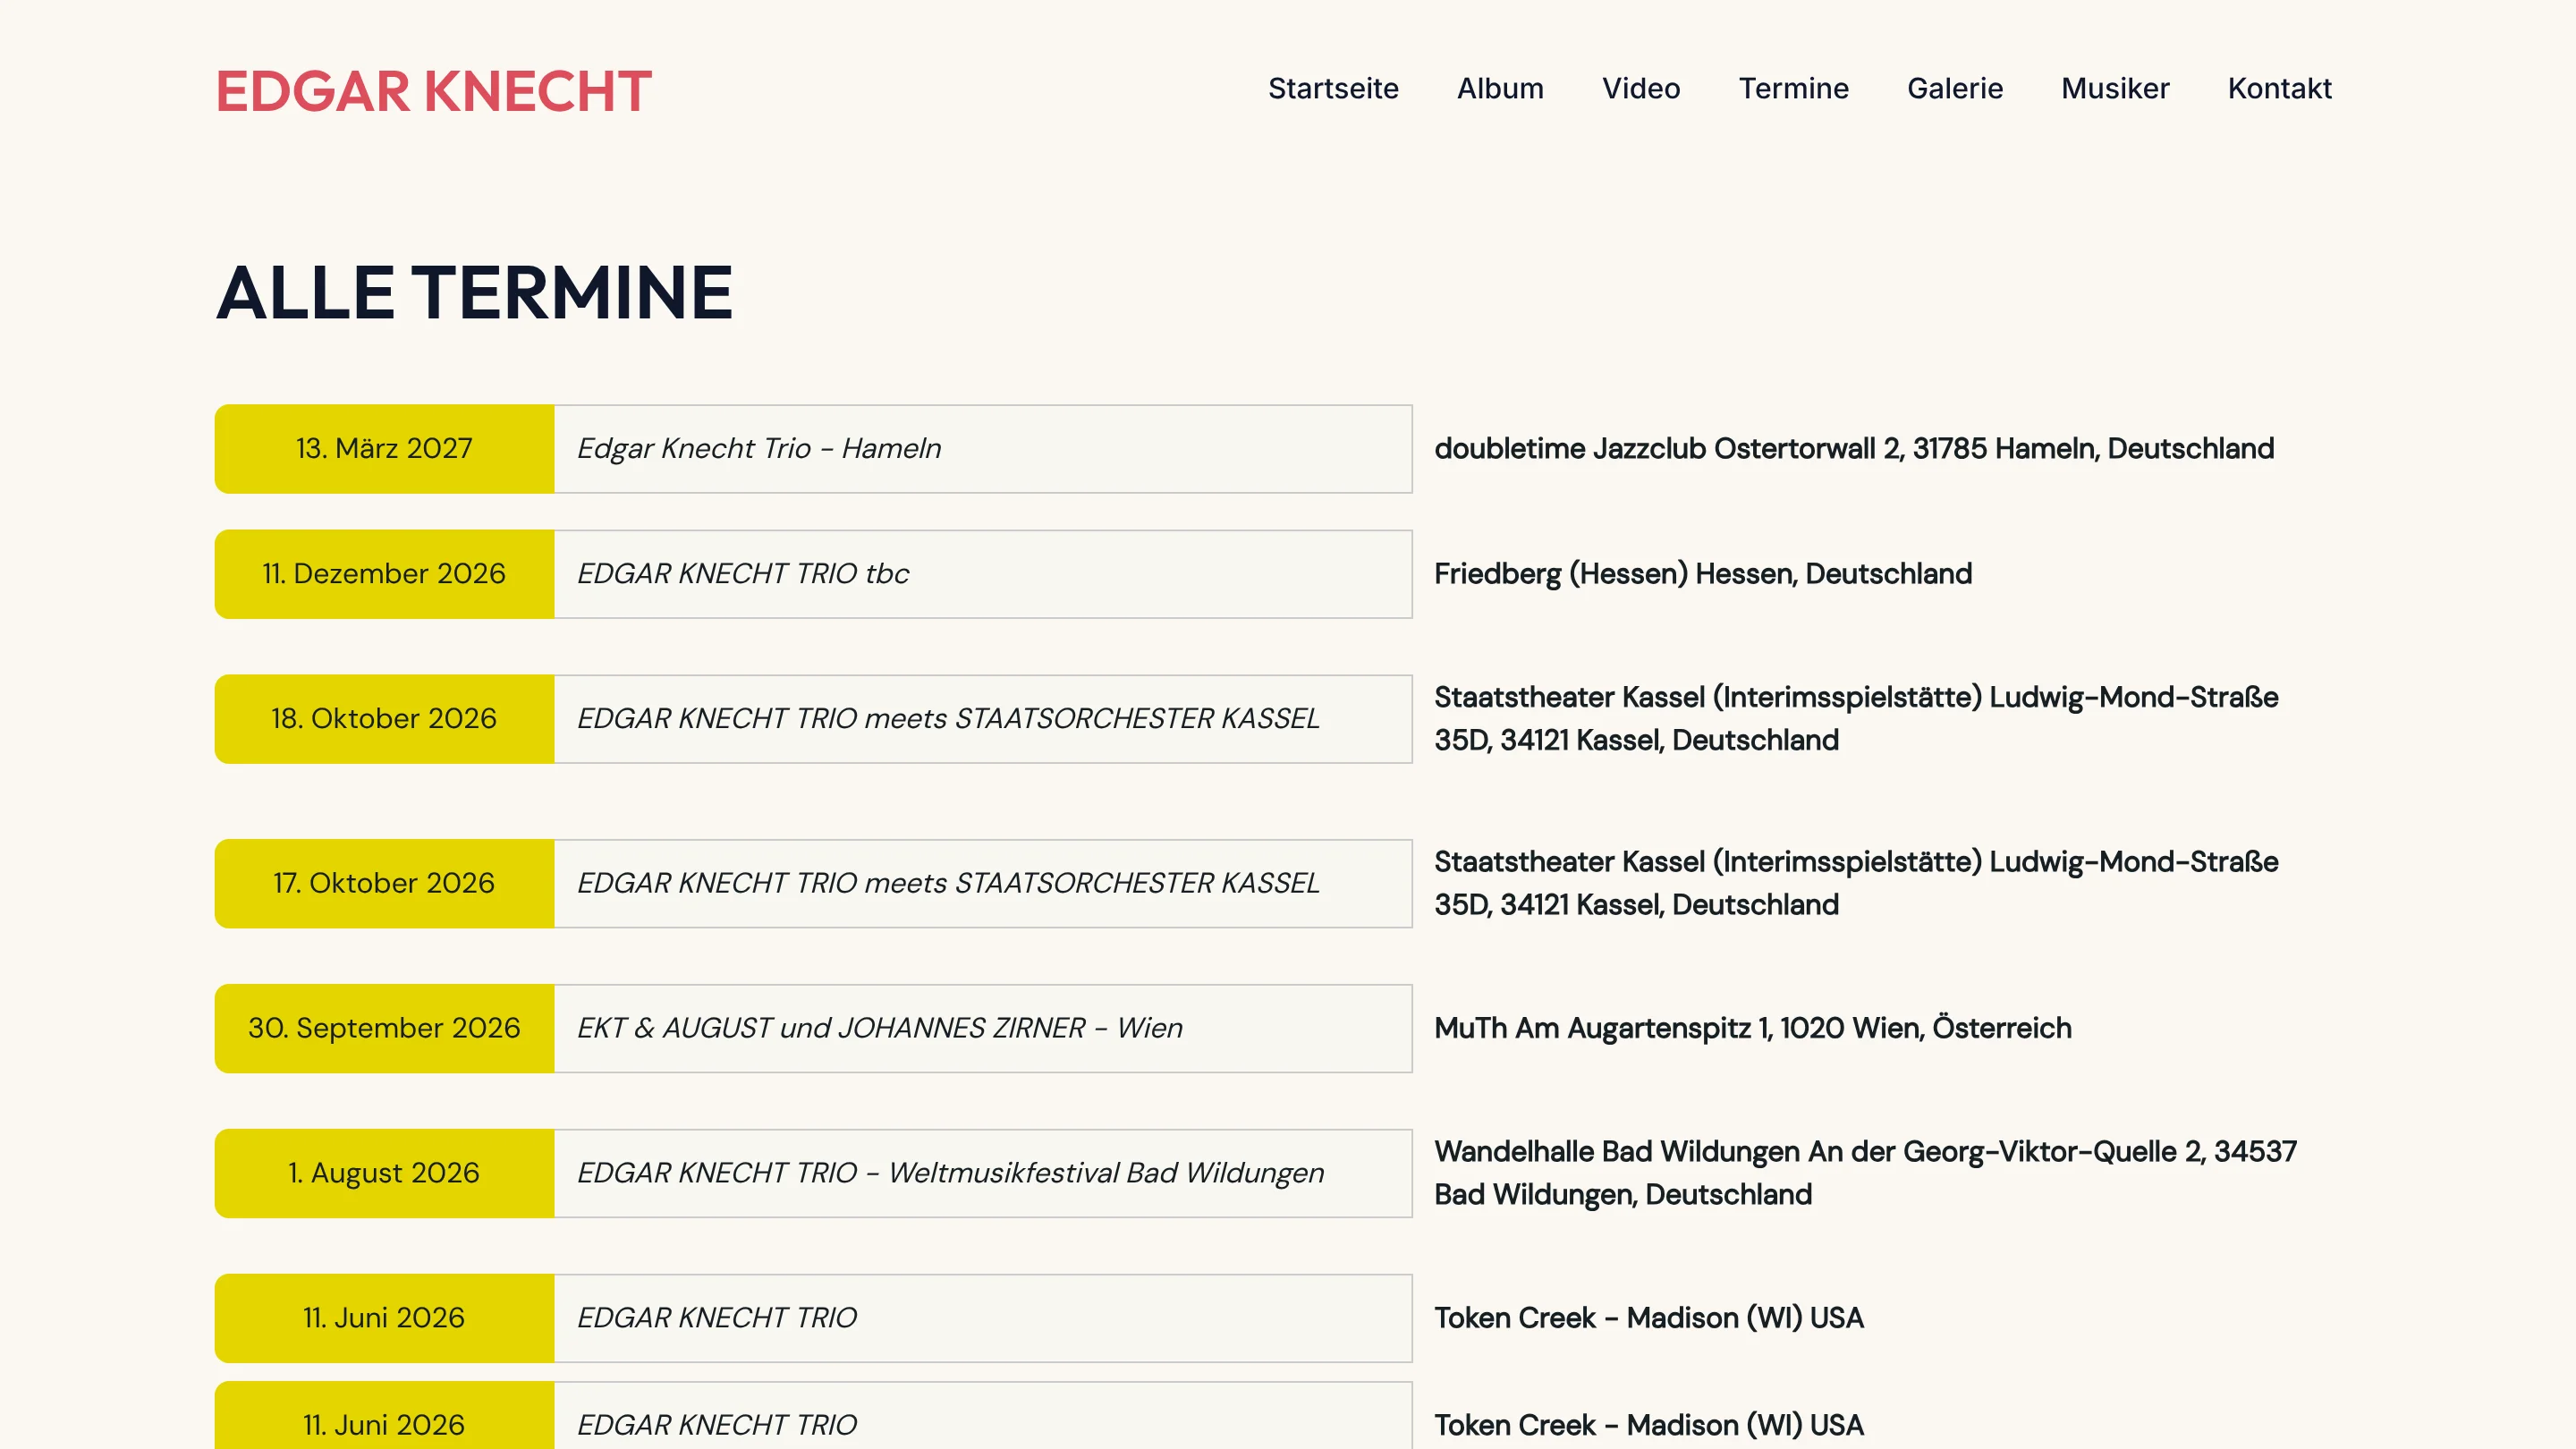Open the Video menu link
The width and height of the screenshot is (2576, 1449).
1641,88
